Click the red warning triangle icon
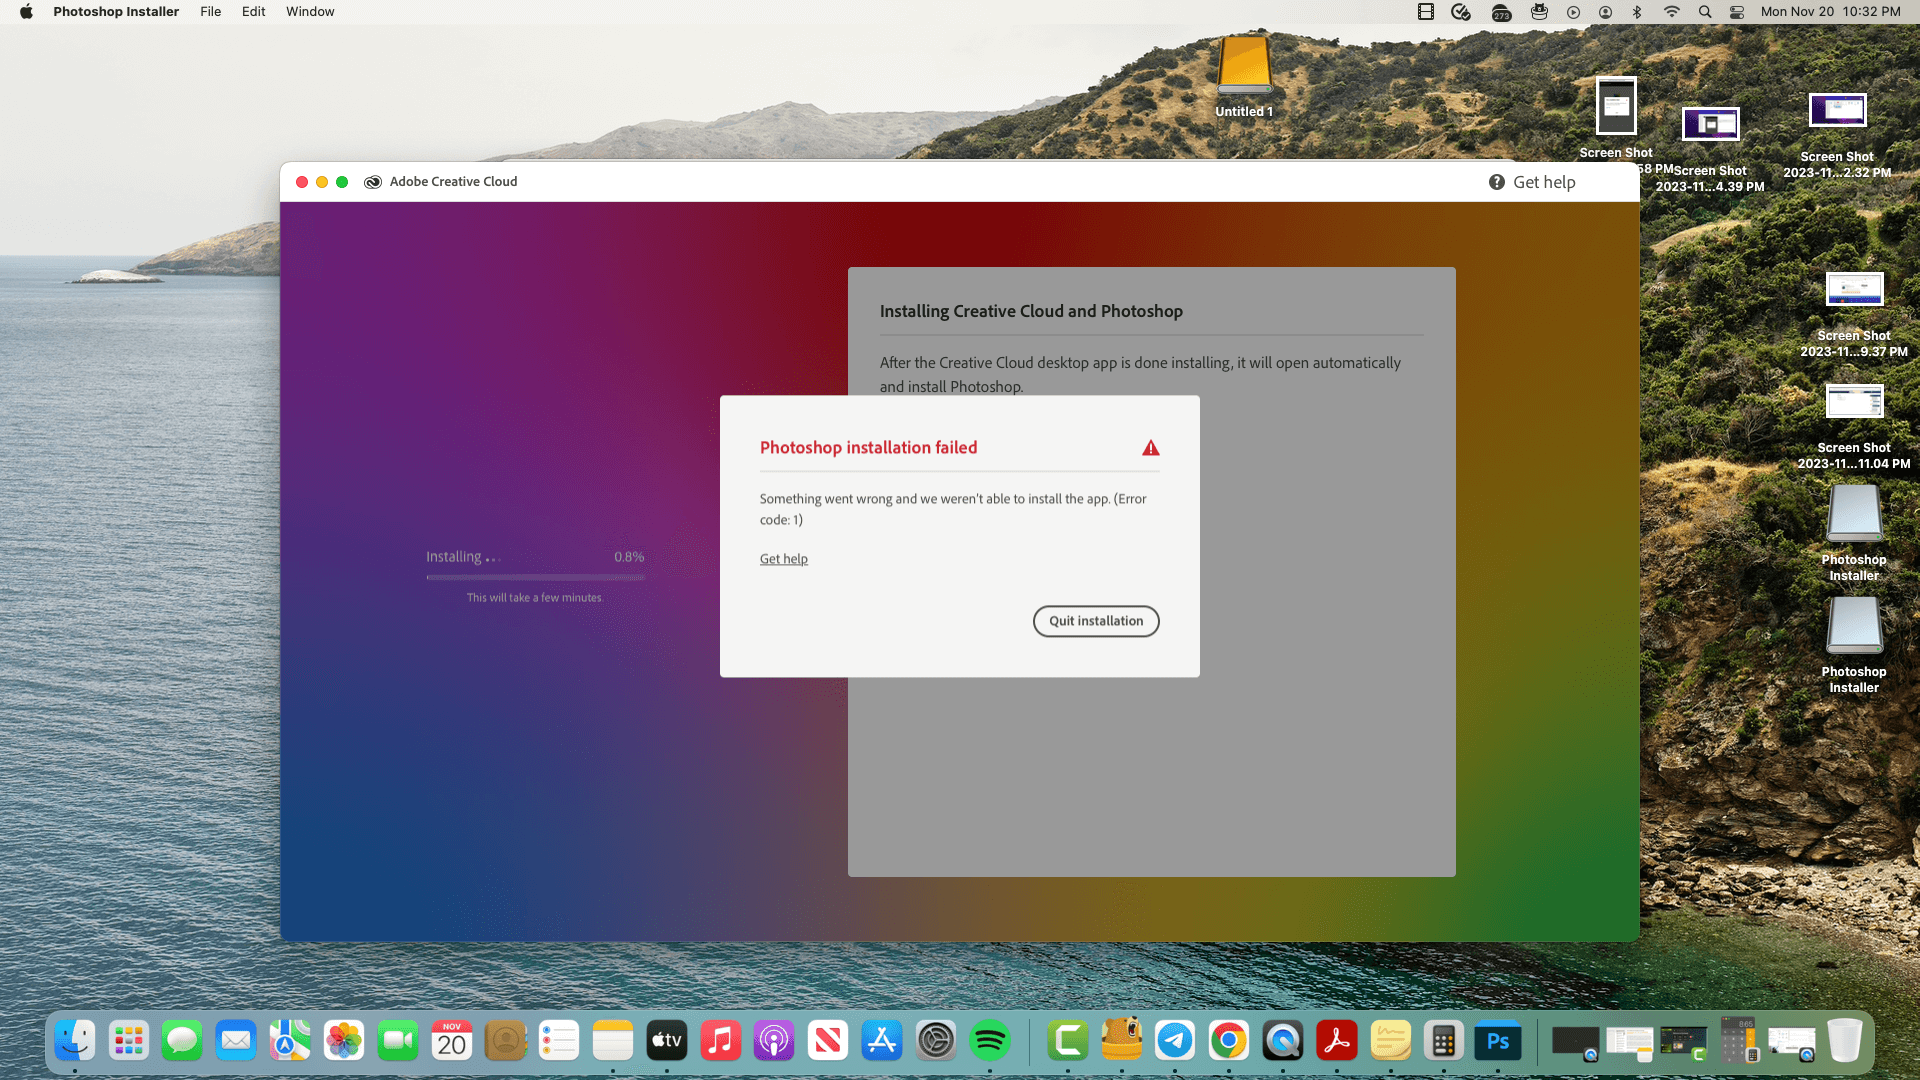This screenshot has height=1080, width=1920. click(x=1151, y=448)
